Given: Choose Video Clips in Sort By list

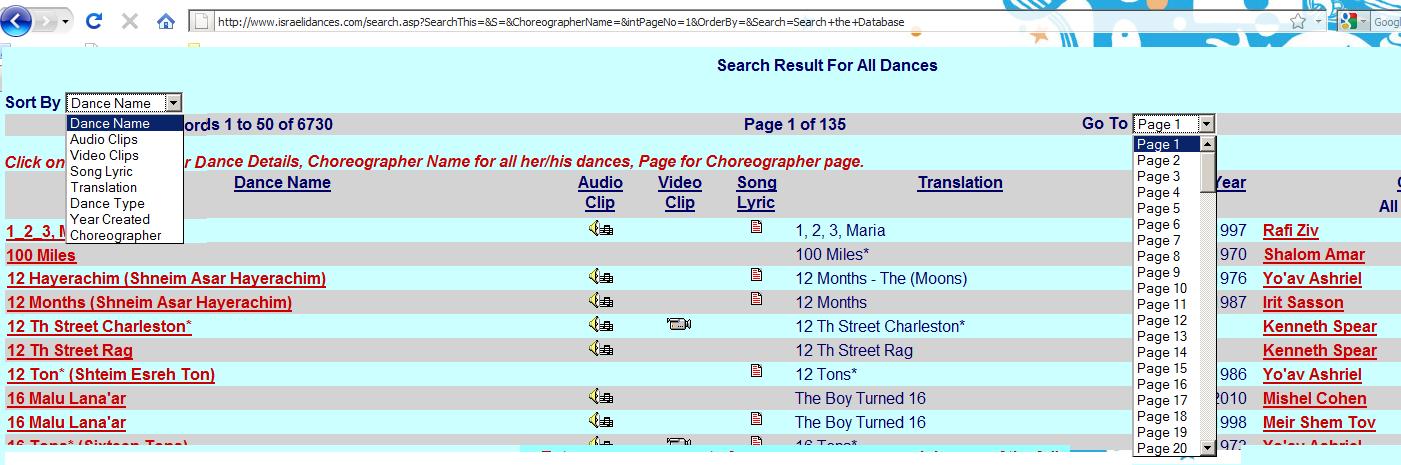Looking at the screenshot, I should [125, 156].
